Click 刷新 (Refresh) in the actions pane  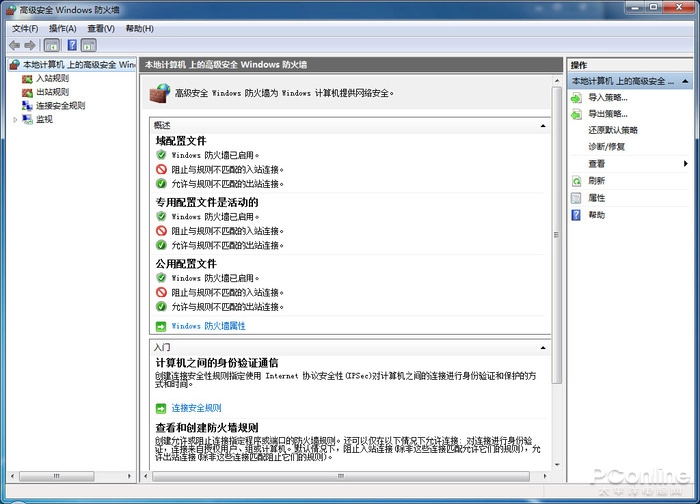597,181
